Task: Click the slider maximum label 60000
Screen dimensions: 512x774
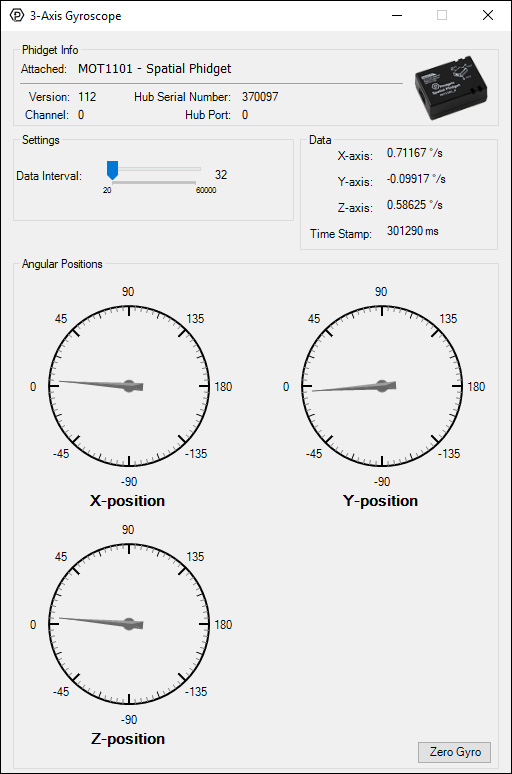Action: point(206,190)
